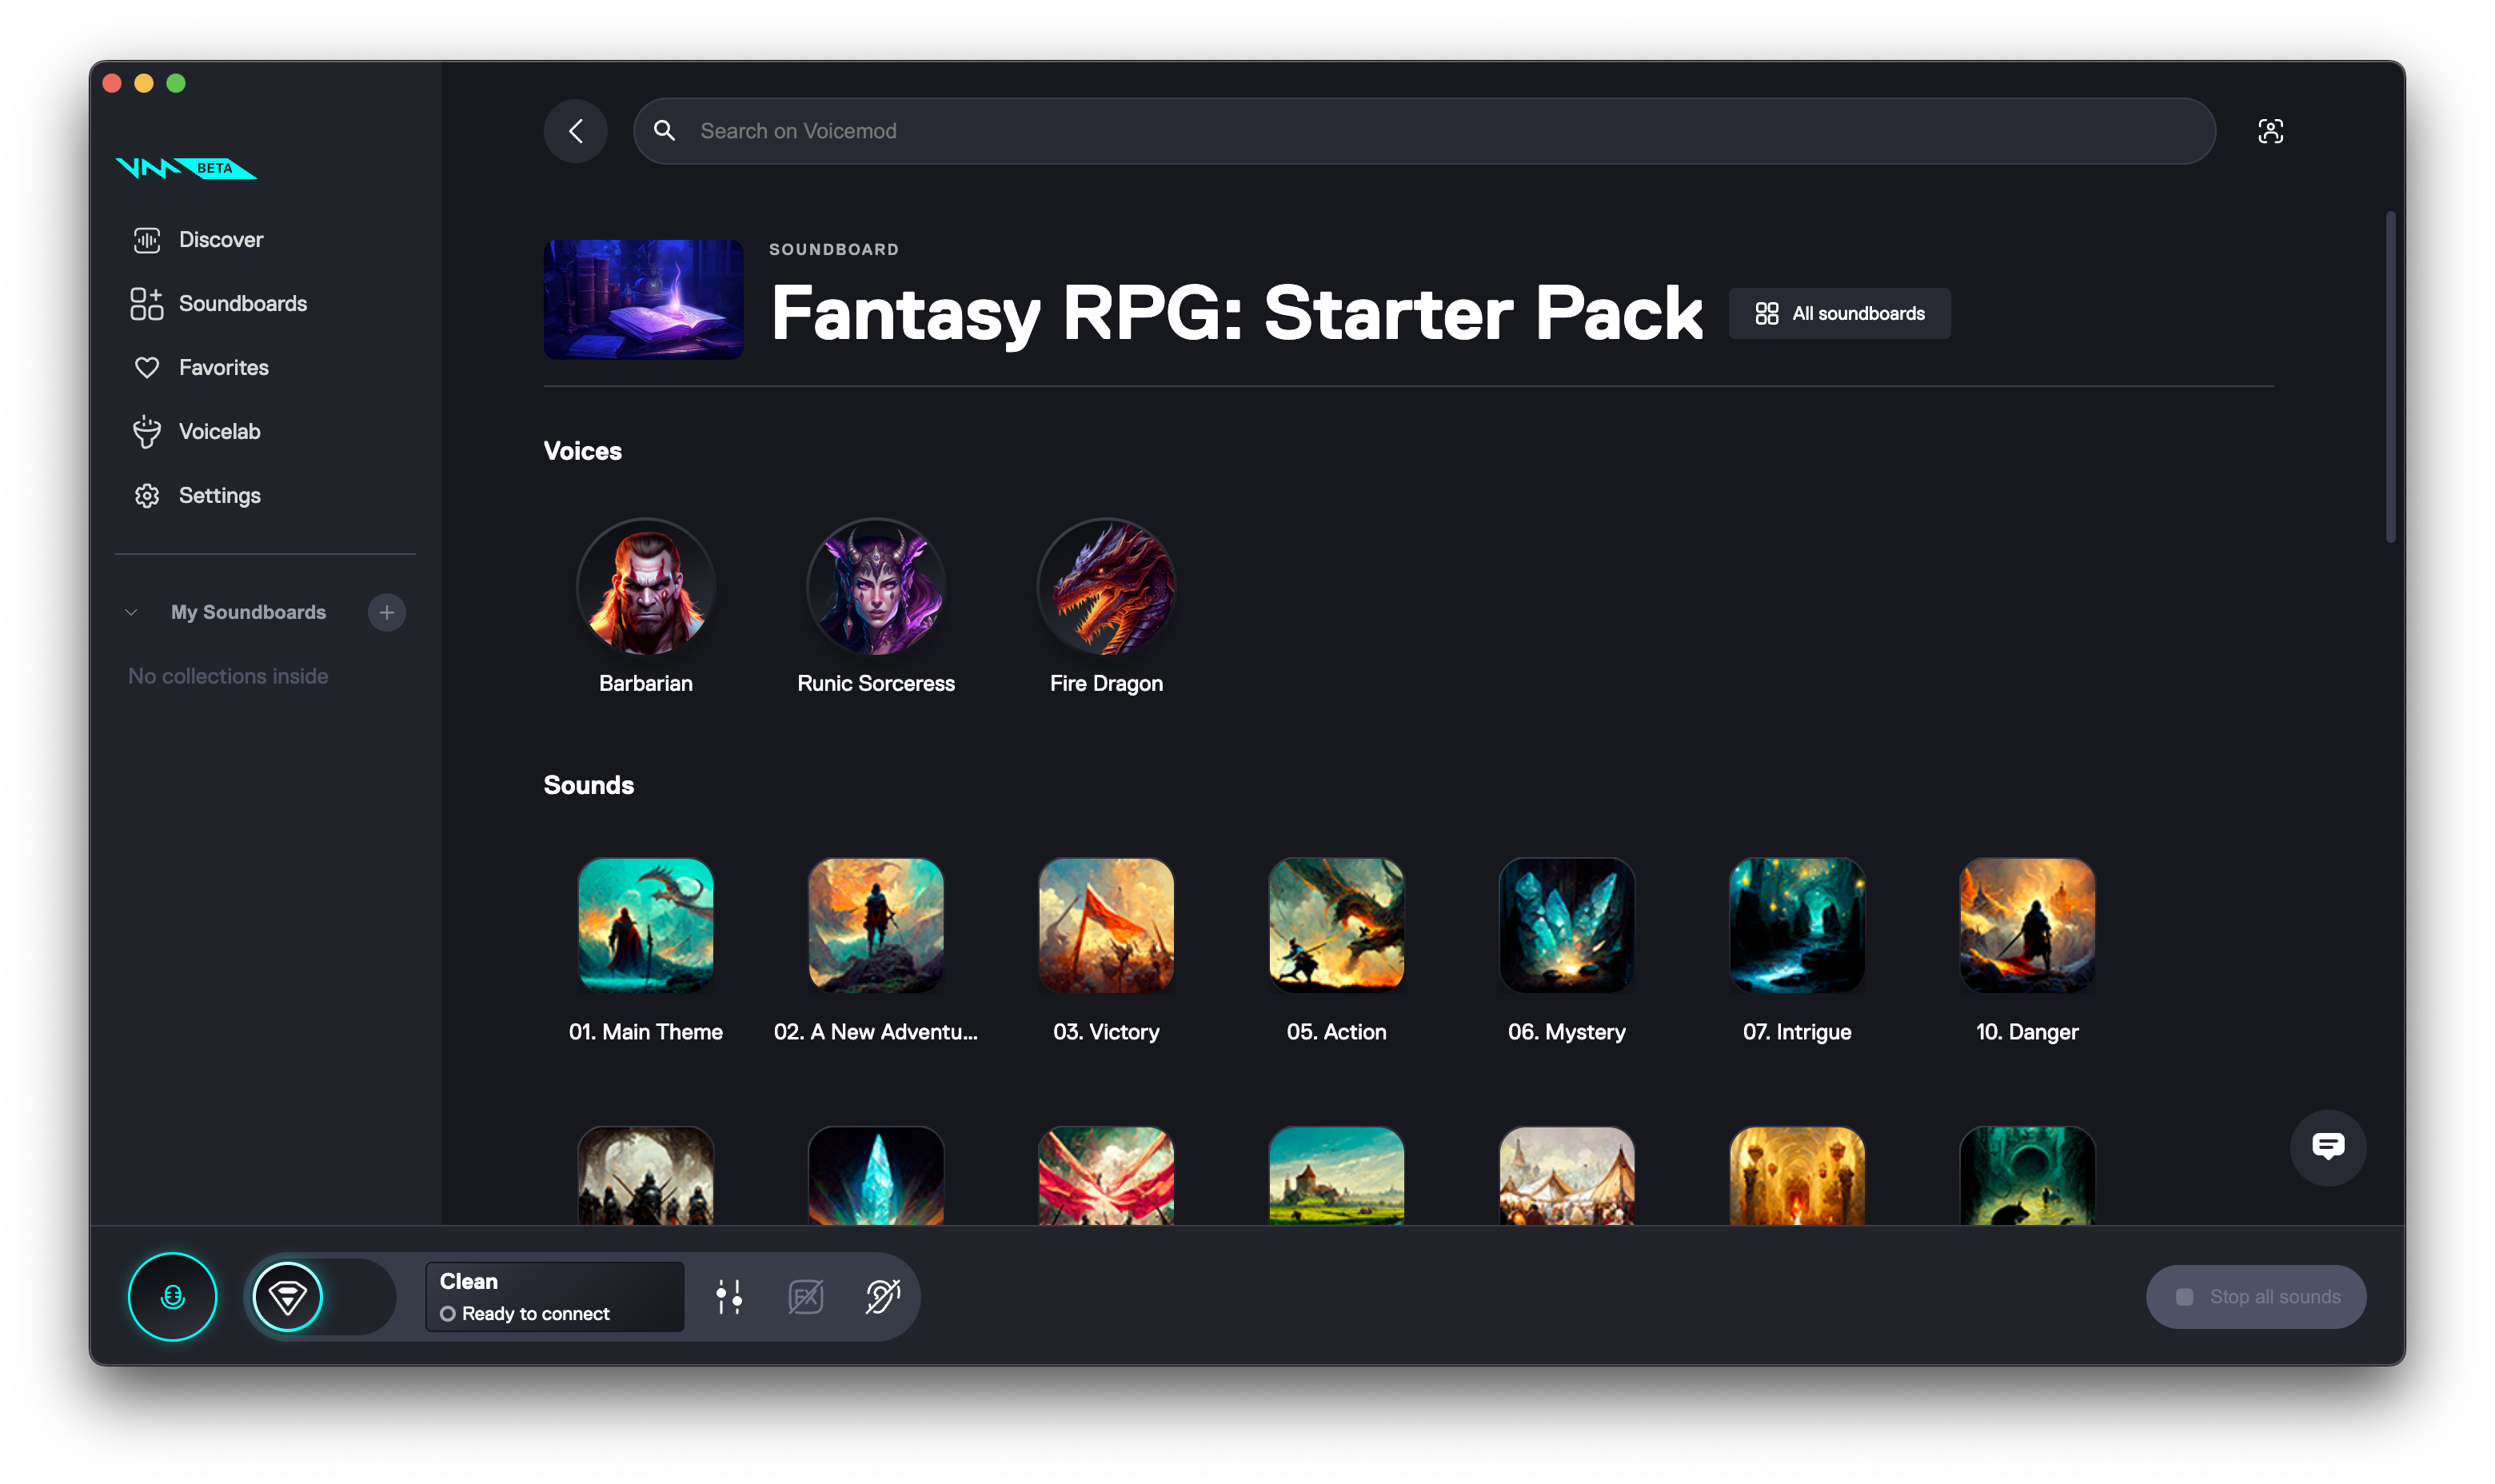Click the Voicelab flask icon

click(x=147, y=432)
